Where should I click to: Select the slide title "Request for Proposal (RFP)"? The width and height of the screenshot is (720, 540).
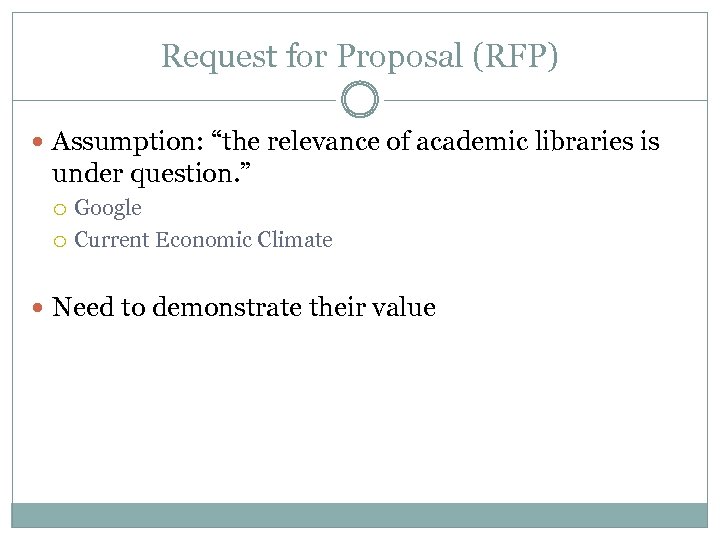click(360, 57)
